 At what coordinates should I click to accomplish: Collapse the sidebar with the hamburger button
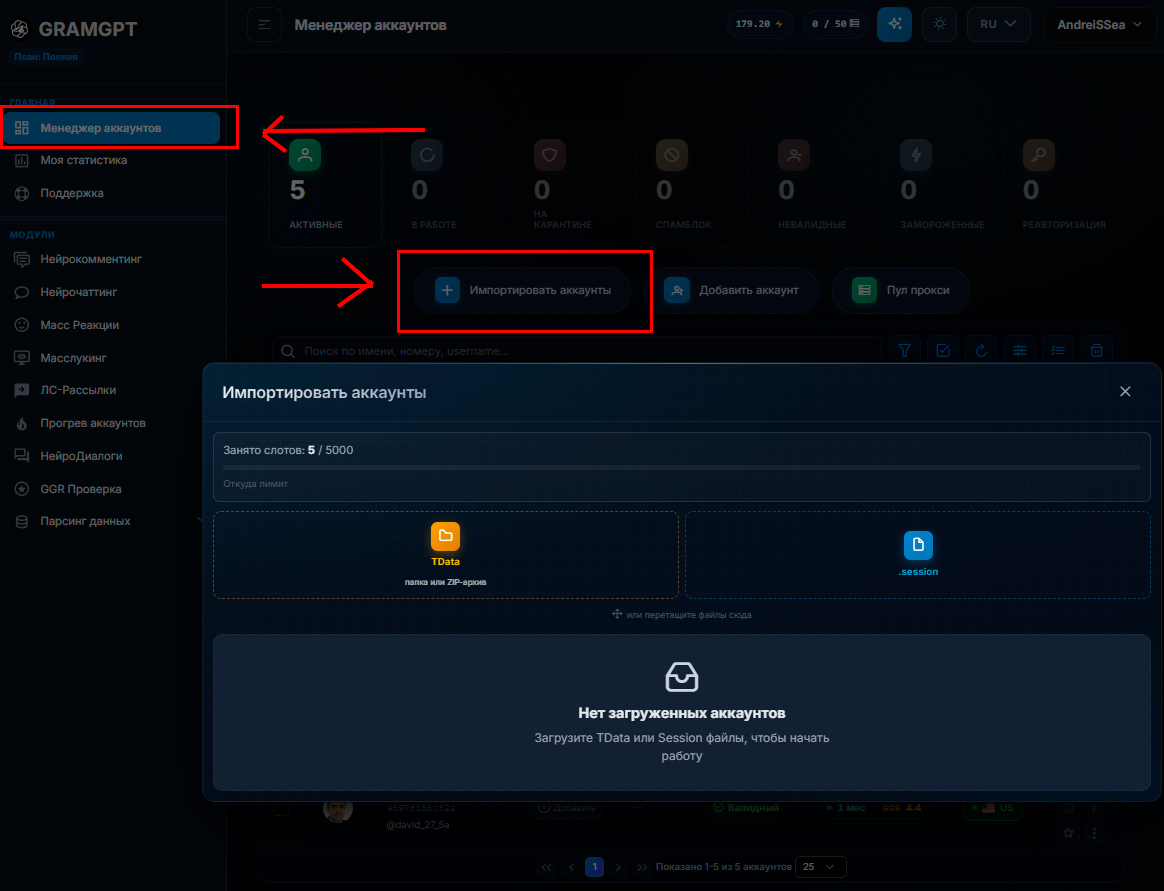click(x=264, y=25)
